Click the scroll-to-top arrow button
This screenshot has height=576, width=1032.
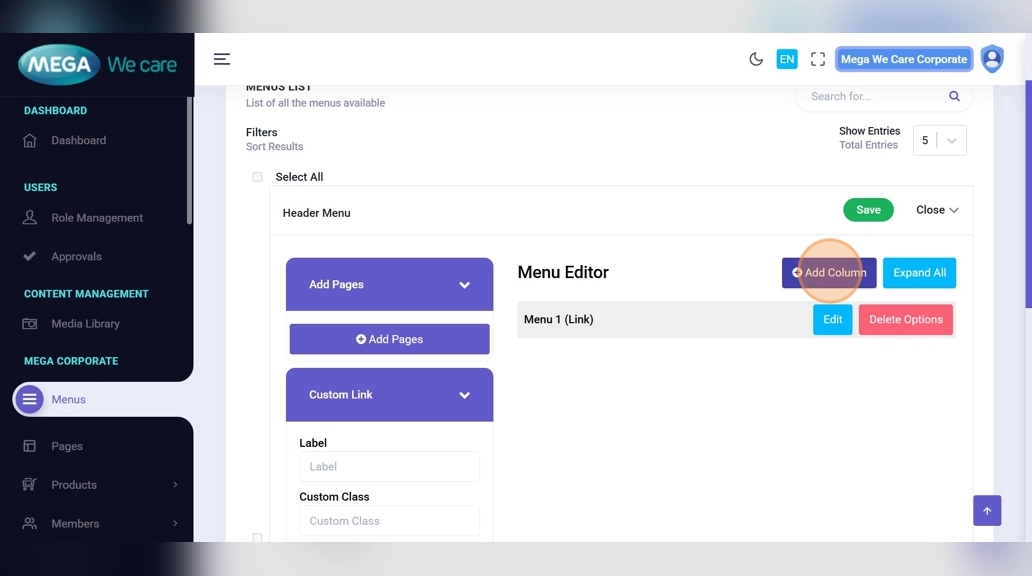(x=986, y=511)
